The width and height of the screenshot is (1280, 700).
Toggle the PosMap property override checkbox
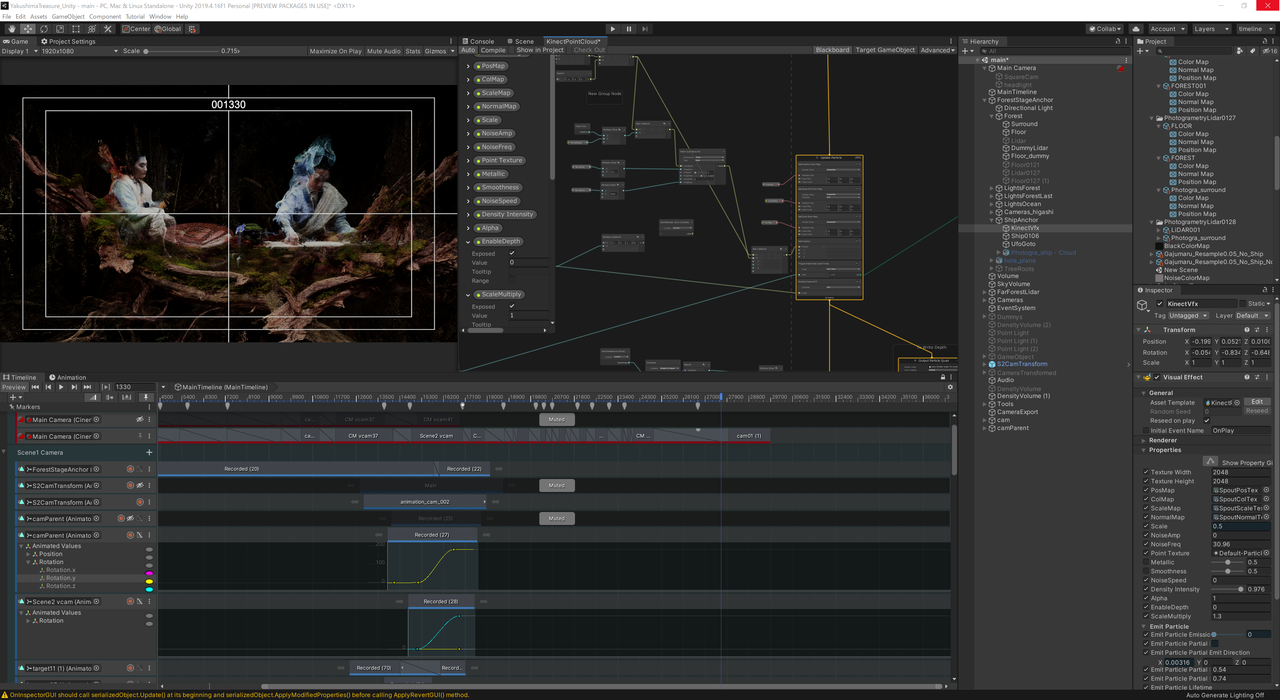[x=1146, y=490]
